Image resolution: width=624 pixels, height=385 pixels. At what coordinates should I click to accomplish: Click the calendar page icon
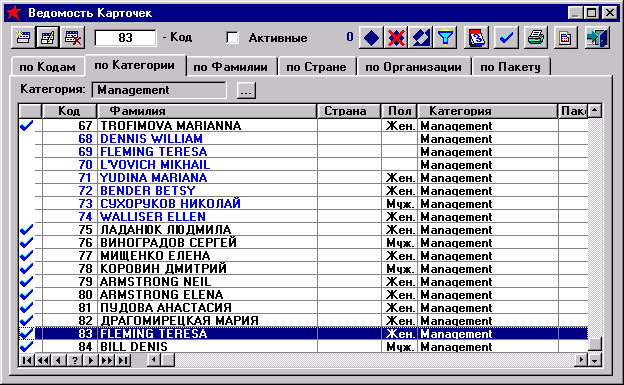pos(477,38)
